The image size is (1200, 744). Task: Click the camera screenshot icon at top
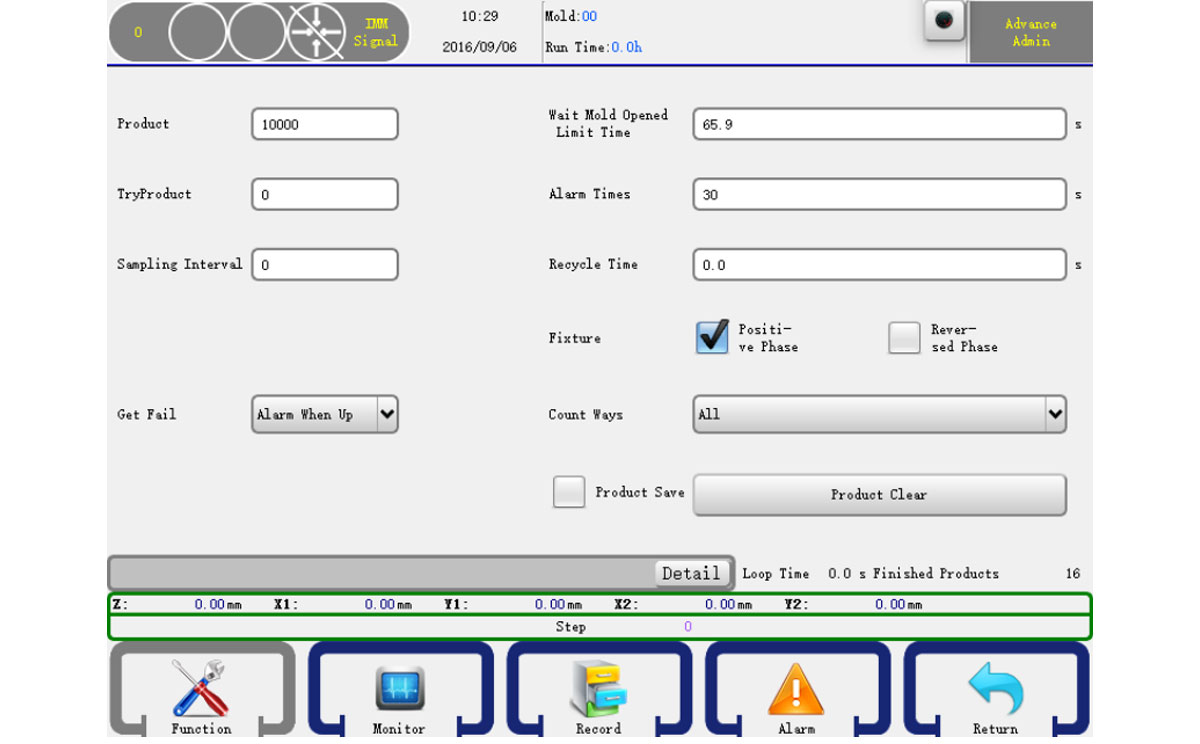[944, 21]
